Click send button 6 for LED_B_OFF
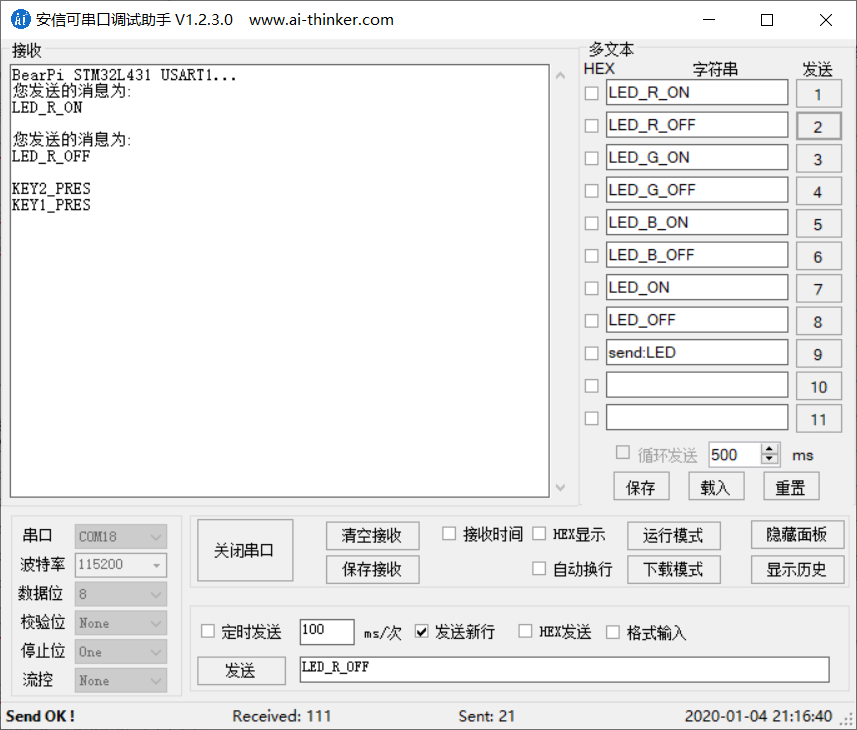This screenshot has width=857, height=730. [x=818, y=257]
